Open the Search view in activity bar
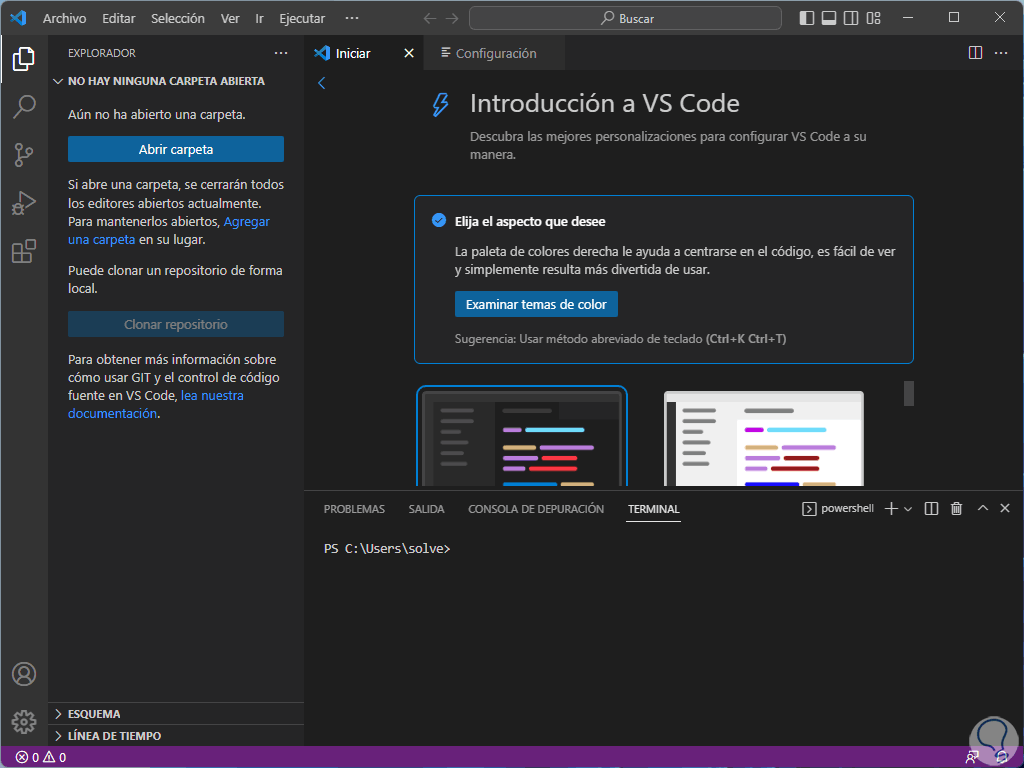Screen dimensions: 1024x768 coord(24,106)
